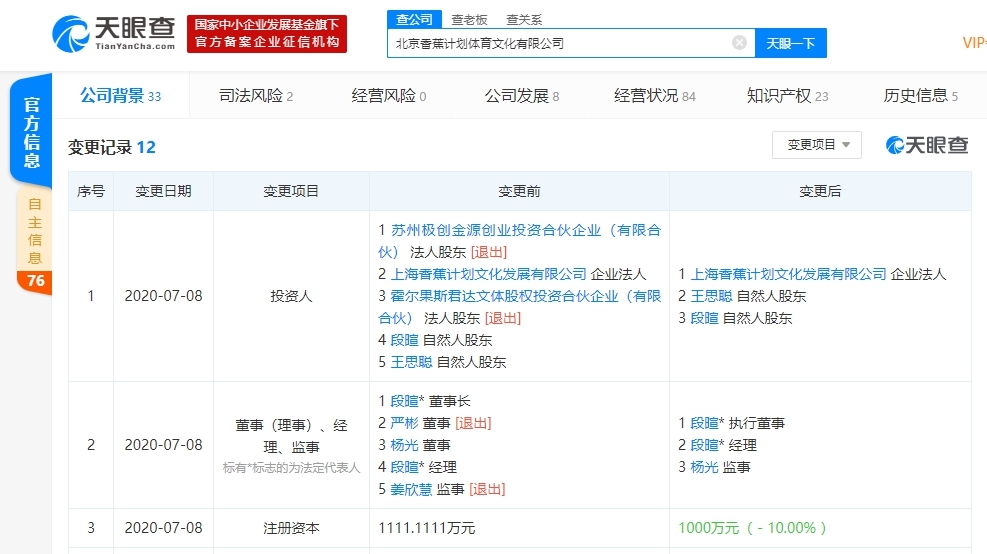Select the 官方信息 side tab
The image size is (987, 554).
32,132
